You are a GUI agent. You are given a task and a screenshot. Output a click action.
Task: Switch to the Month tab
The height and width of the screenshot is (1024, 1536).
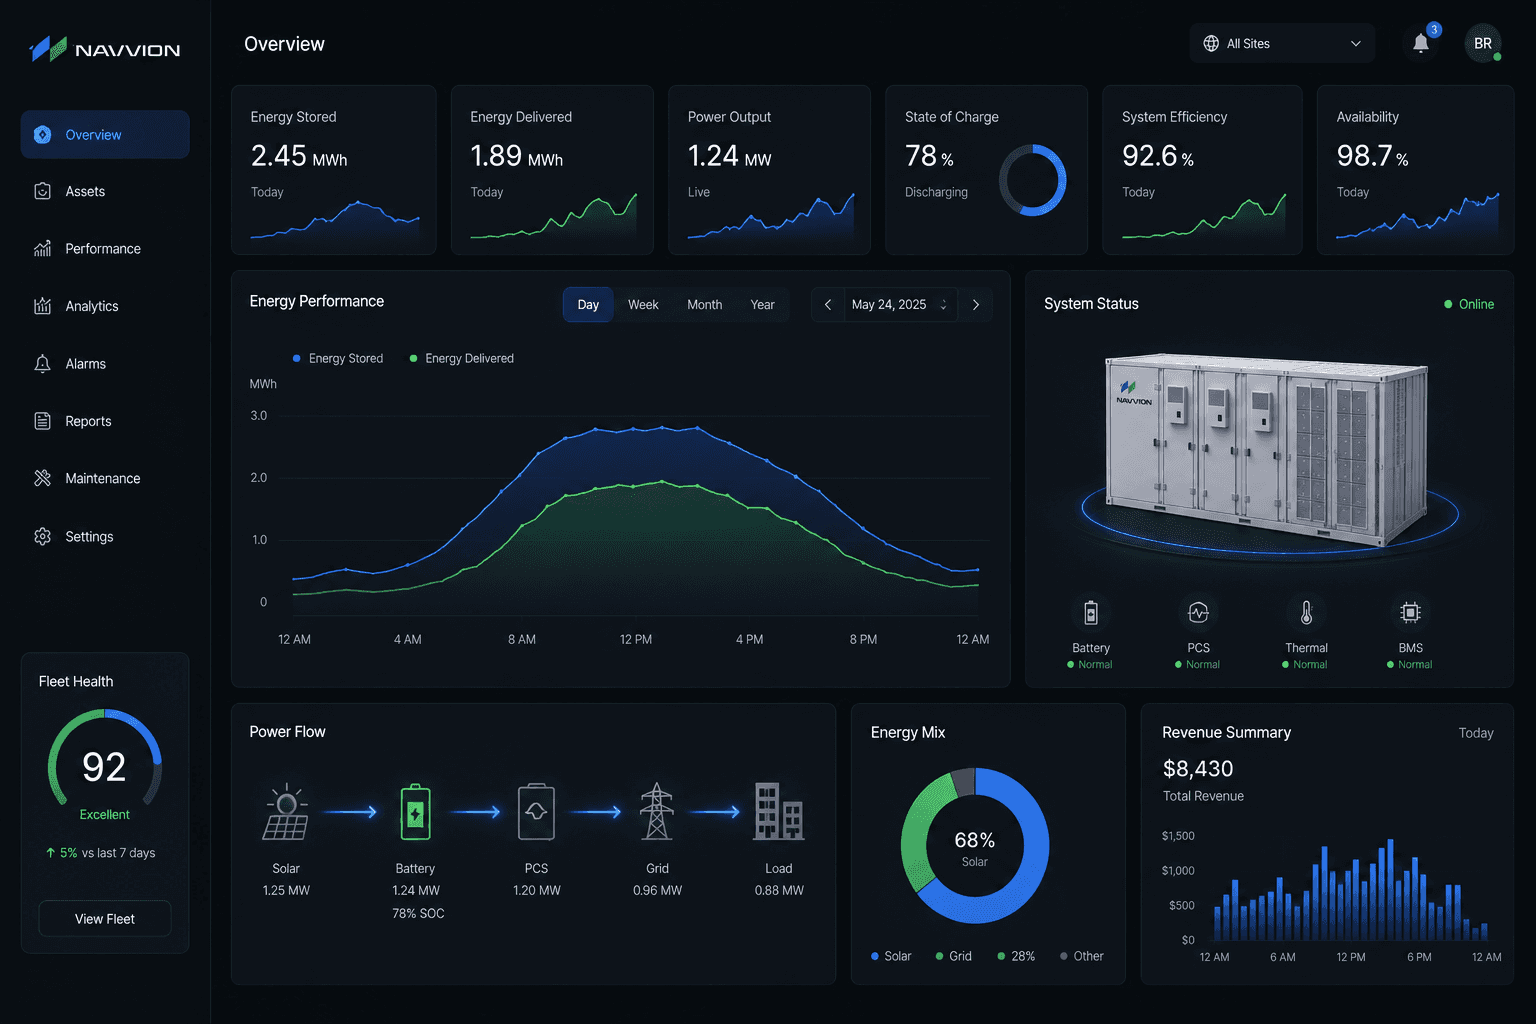point(704,305)
